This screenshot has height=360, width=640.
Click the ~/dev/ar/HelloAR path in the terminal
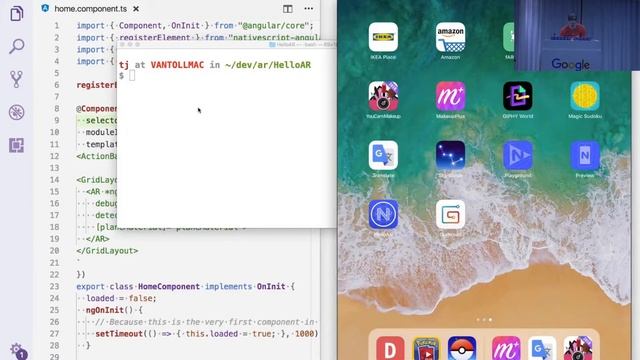click(268, 65)
